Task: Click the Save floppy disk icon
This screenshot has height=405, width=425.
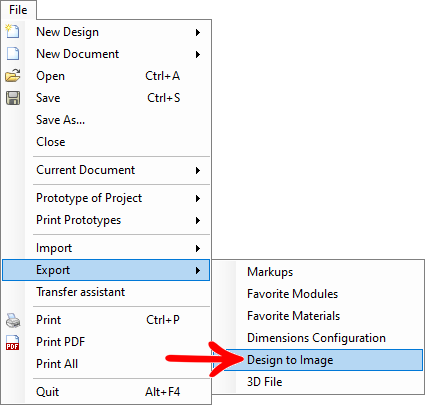Action: click(x=13, y=98)
